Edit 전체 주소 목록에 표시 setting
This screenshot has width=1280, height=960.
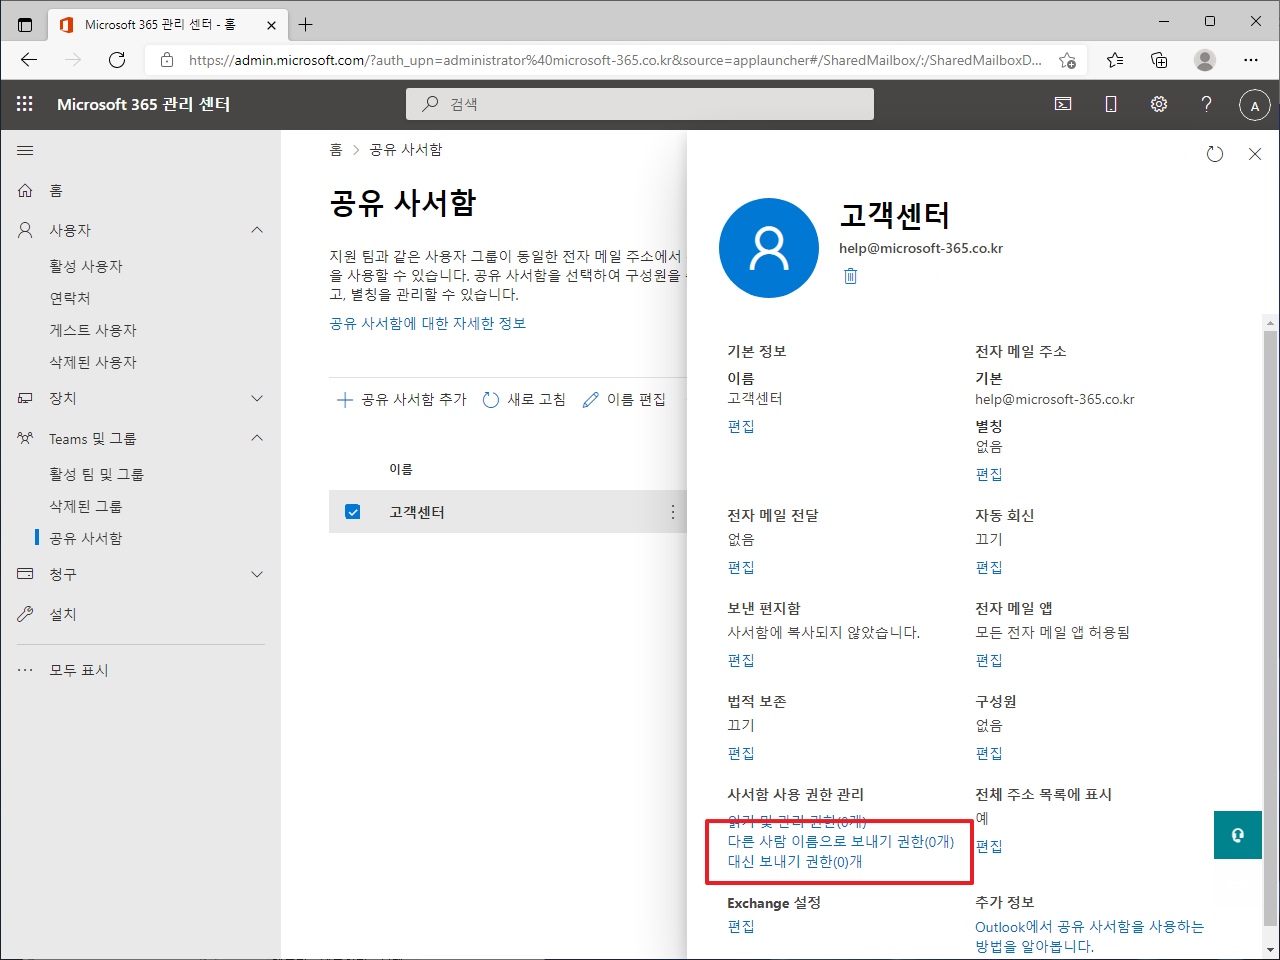pyautogui.click(x=989, y=847)
